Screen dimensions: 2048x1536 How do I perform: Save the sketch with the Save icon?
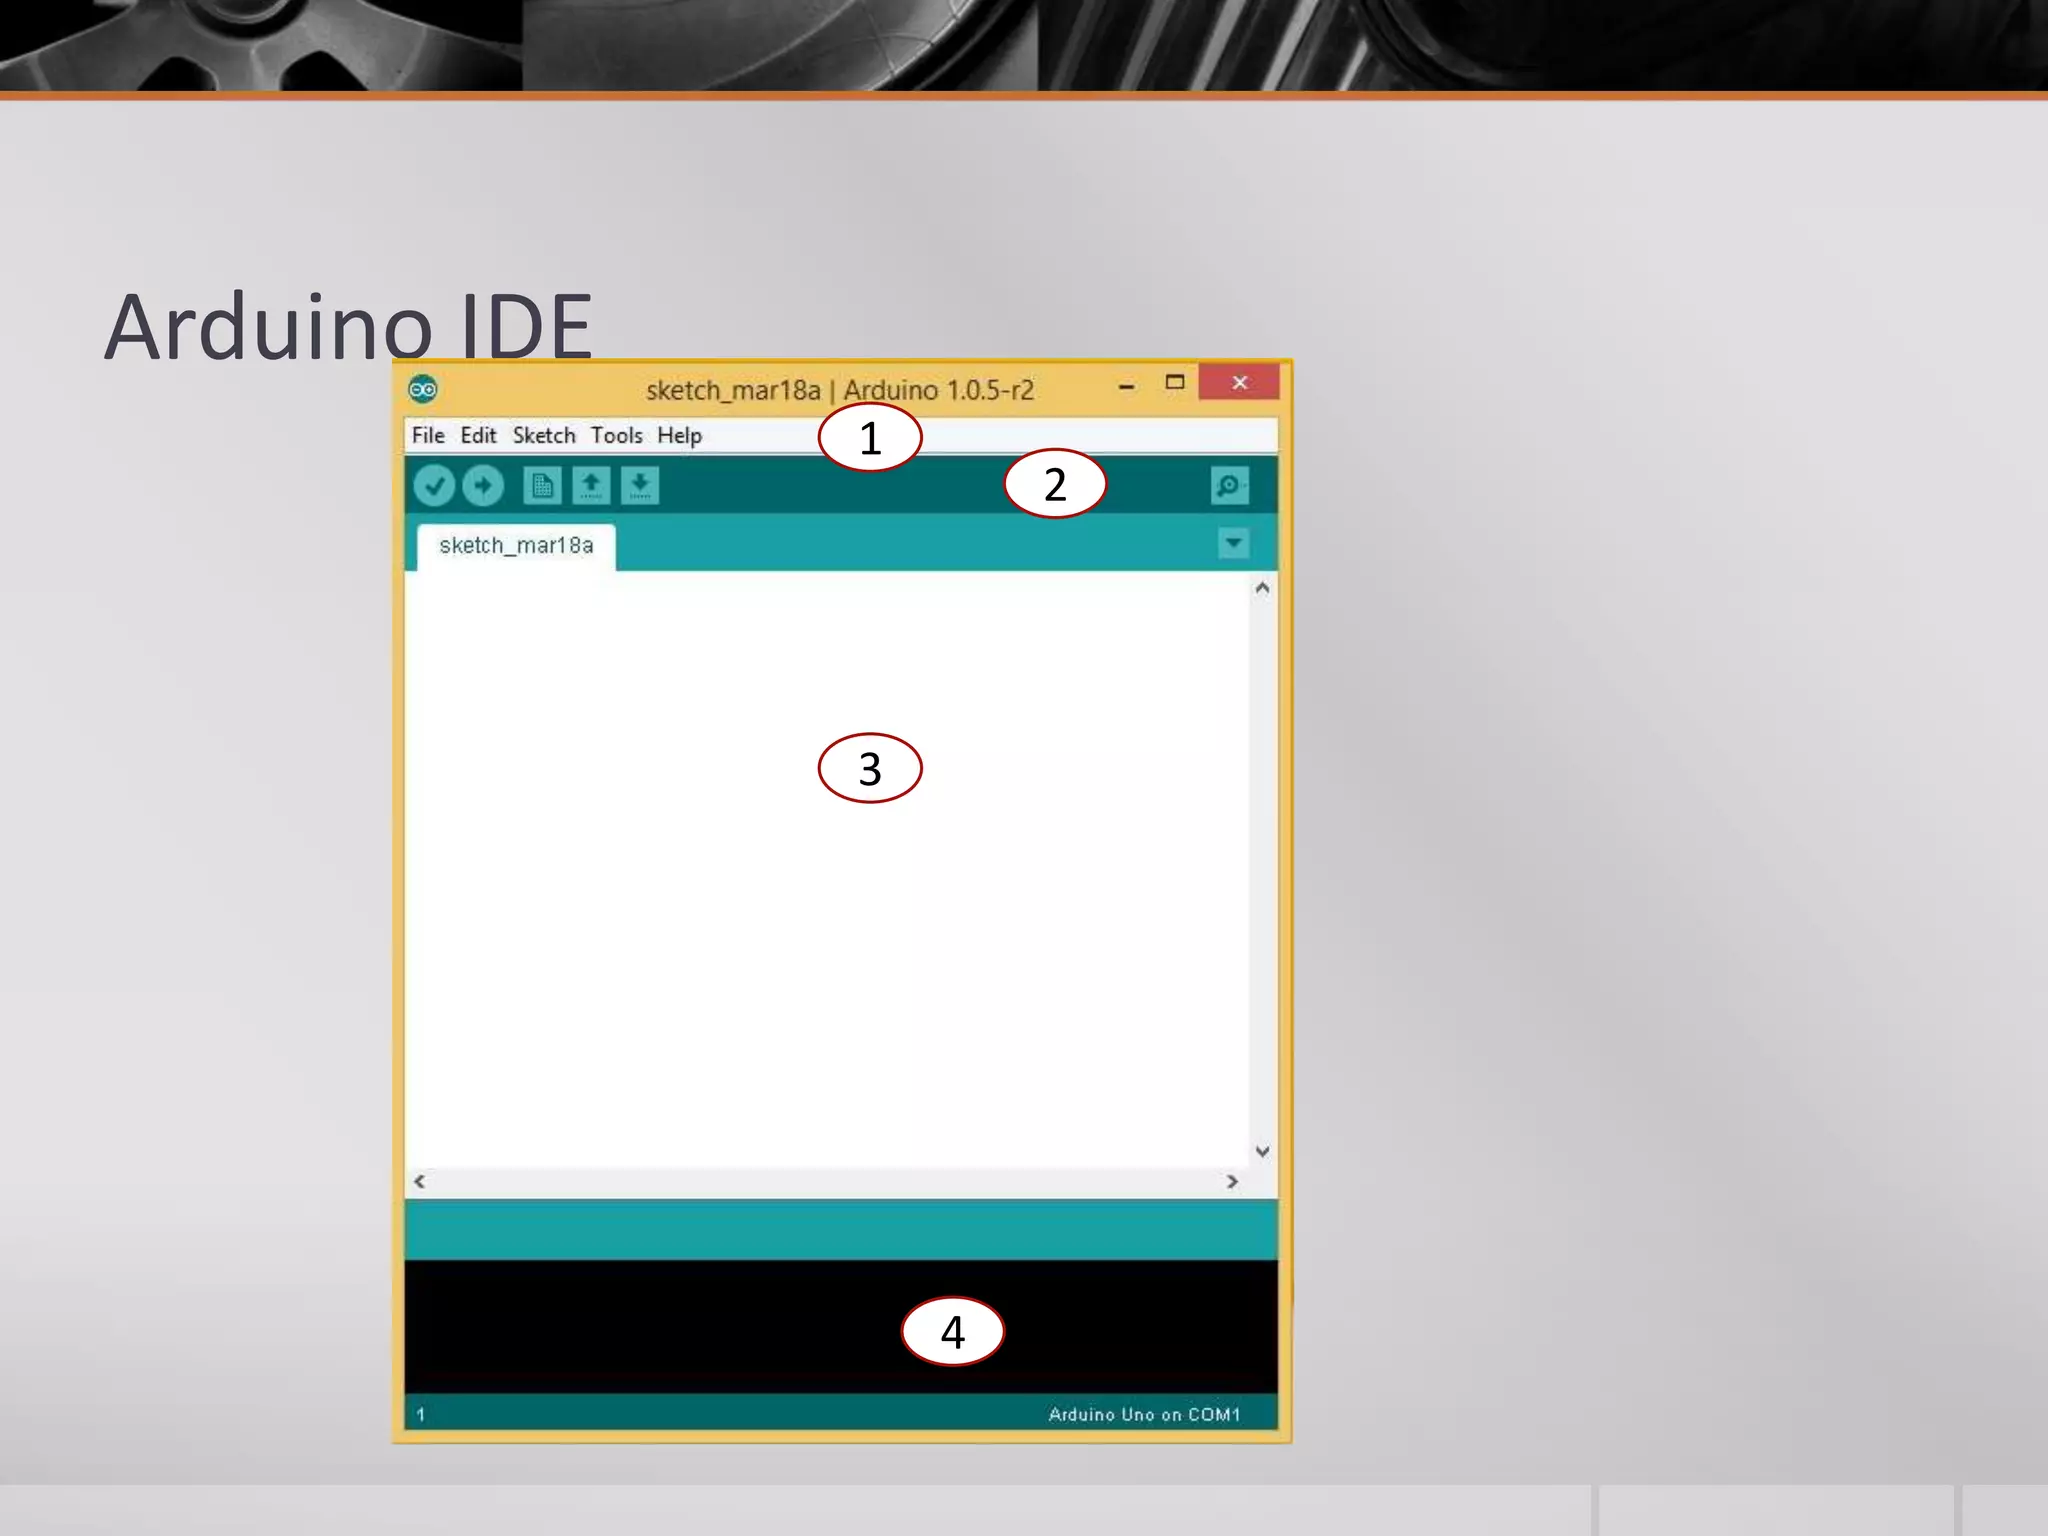(x=640, y=486)
